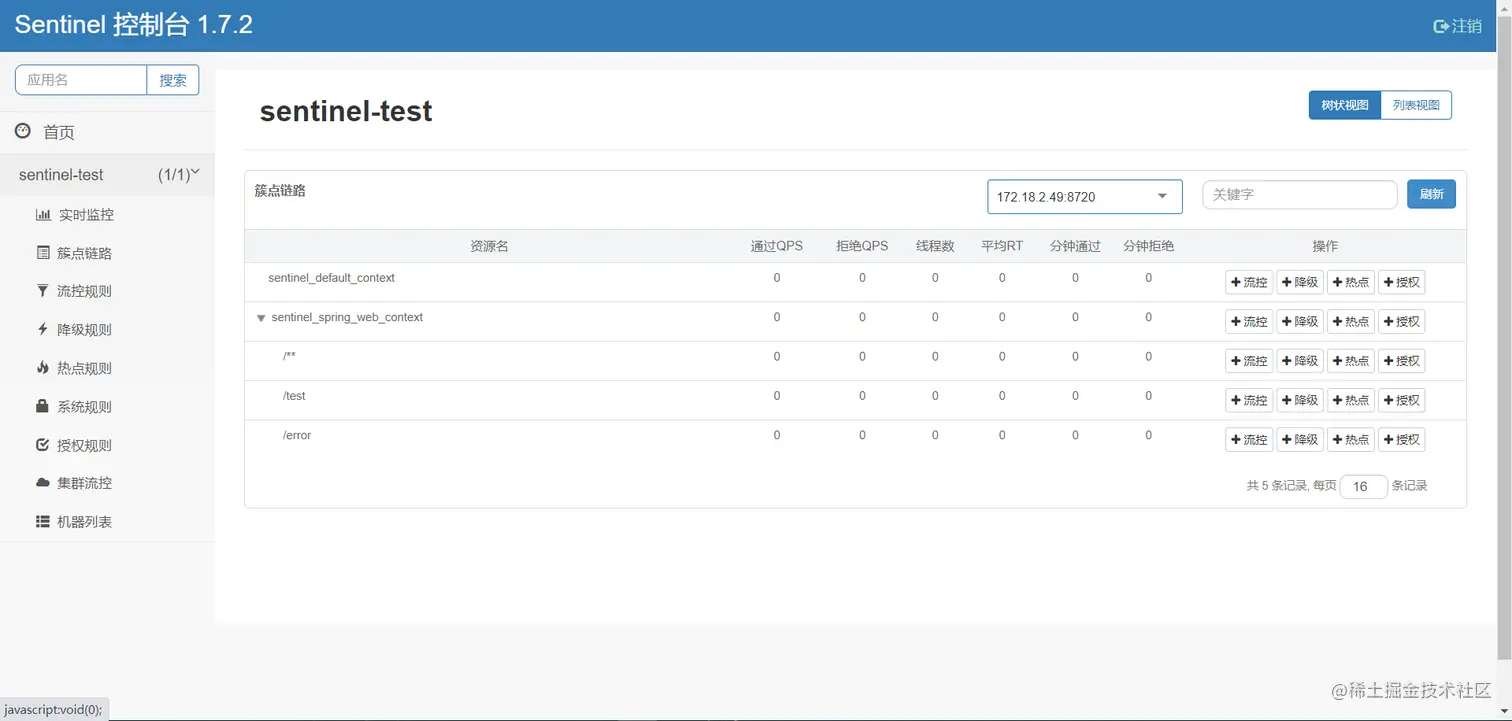The height and width of the screenshot is (721, 1512).
Task: Click the 流控规则 filter funnel icon
Action: (42, 291)
